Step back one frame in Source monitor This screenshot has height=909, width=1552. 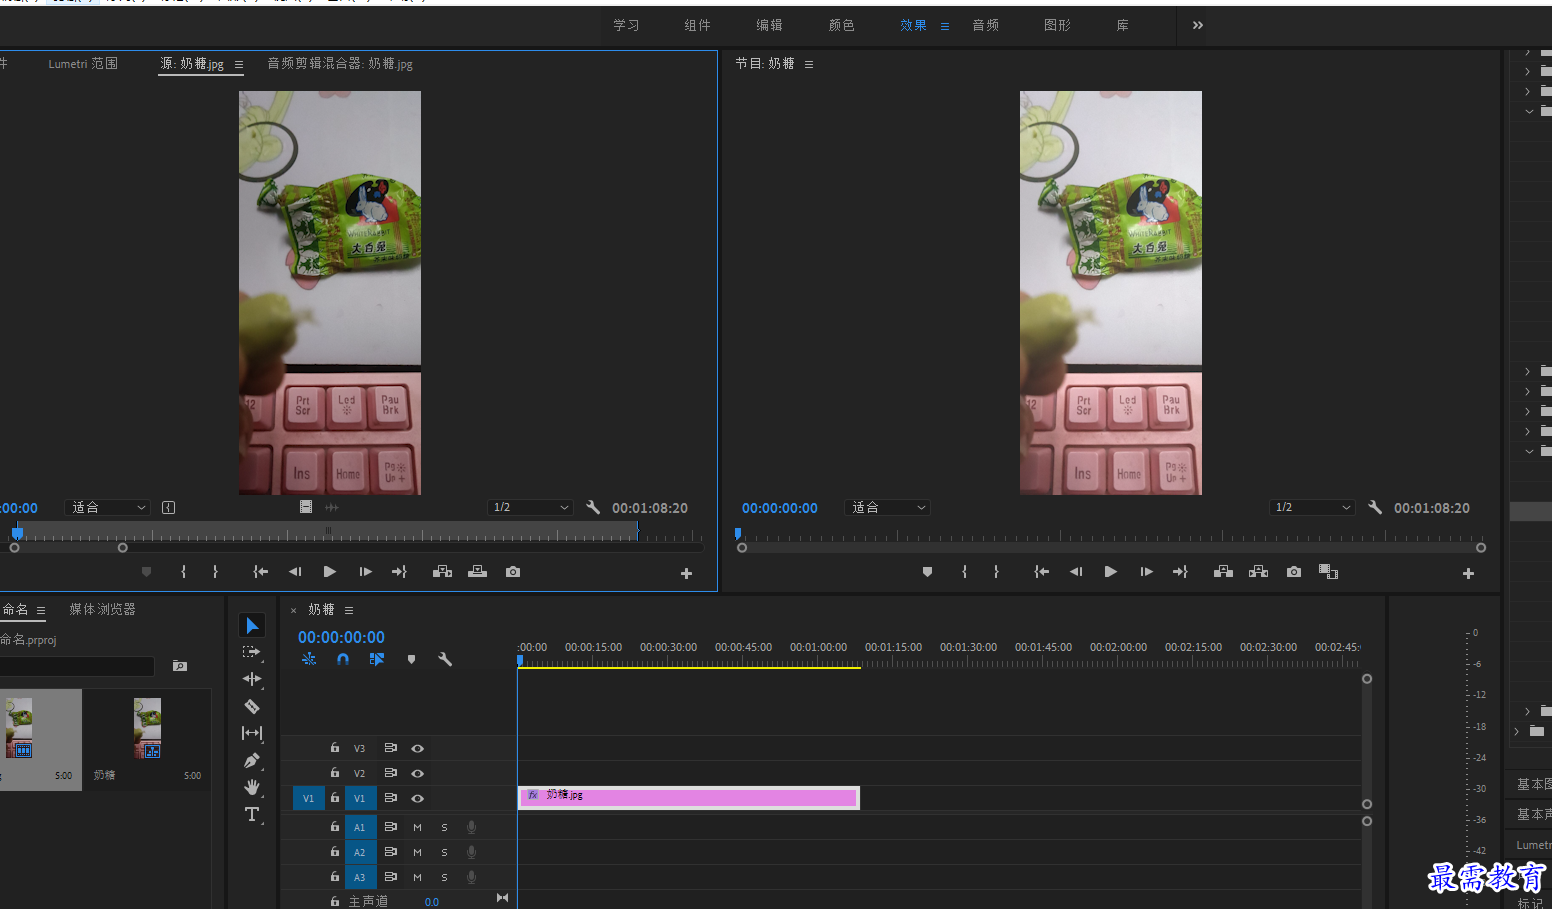click(x=295, y=572)
